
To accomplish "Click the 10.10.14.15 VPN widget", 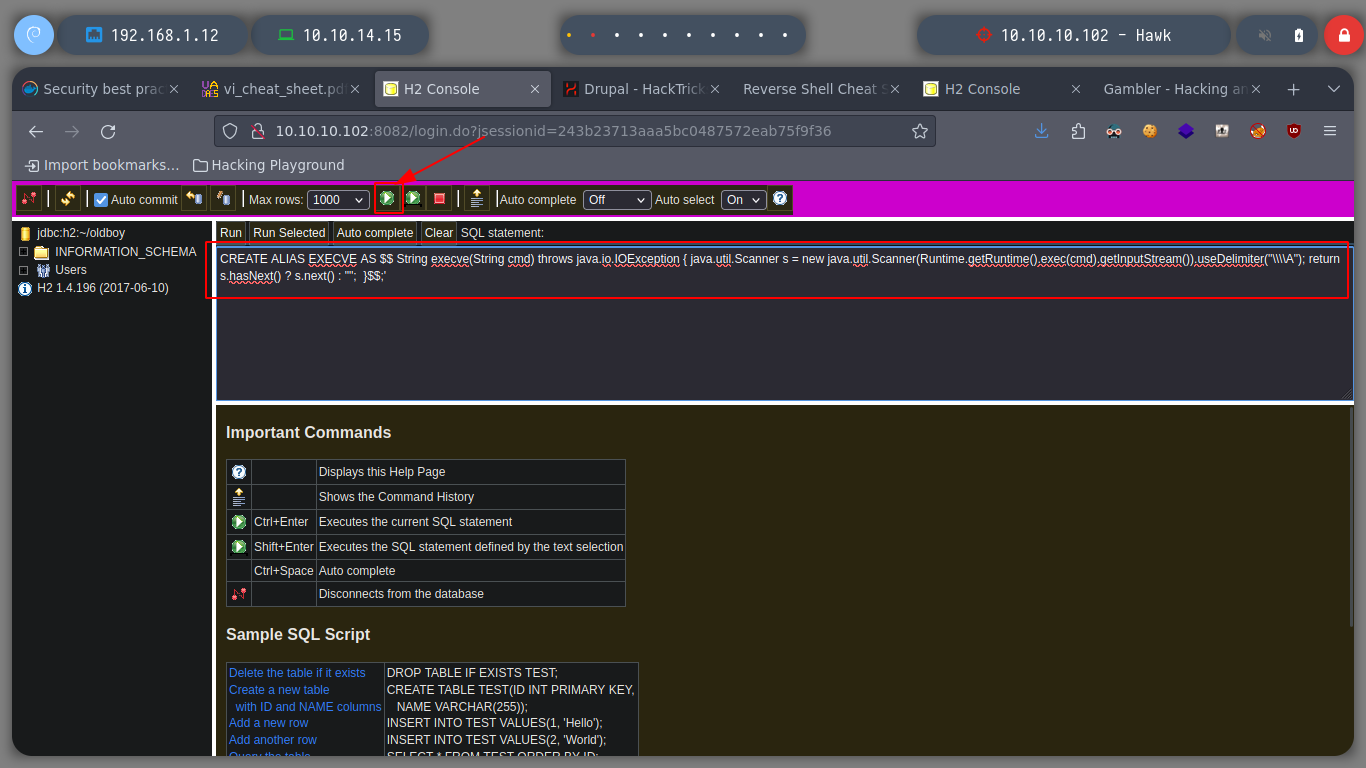I will click(x=340, y=35).
